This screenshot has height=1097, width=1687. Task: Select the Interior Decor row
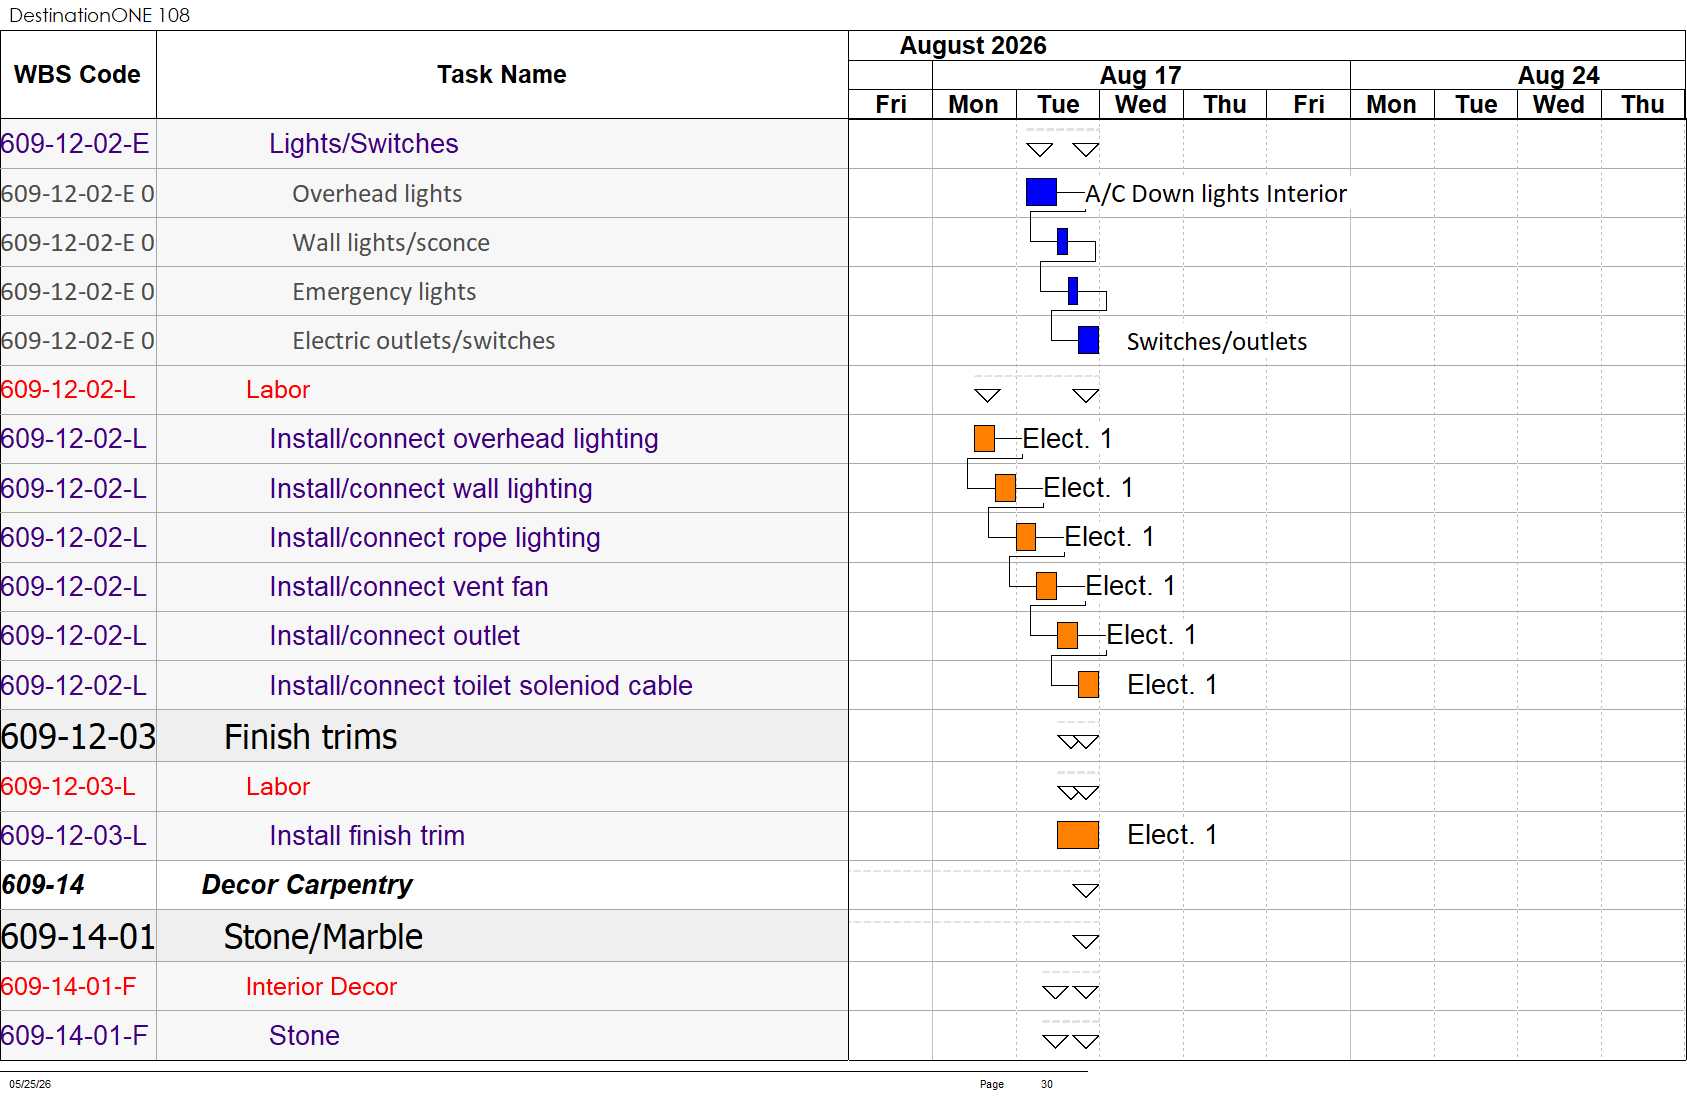click(424, 987)
